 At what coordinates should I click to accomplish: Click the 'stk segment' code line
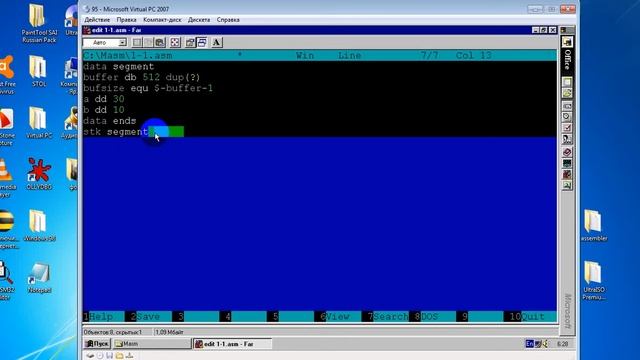coord(116,131)
